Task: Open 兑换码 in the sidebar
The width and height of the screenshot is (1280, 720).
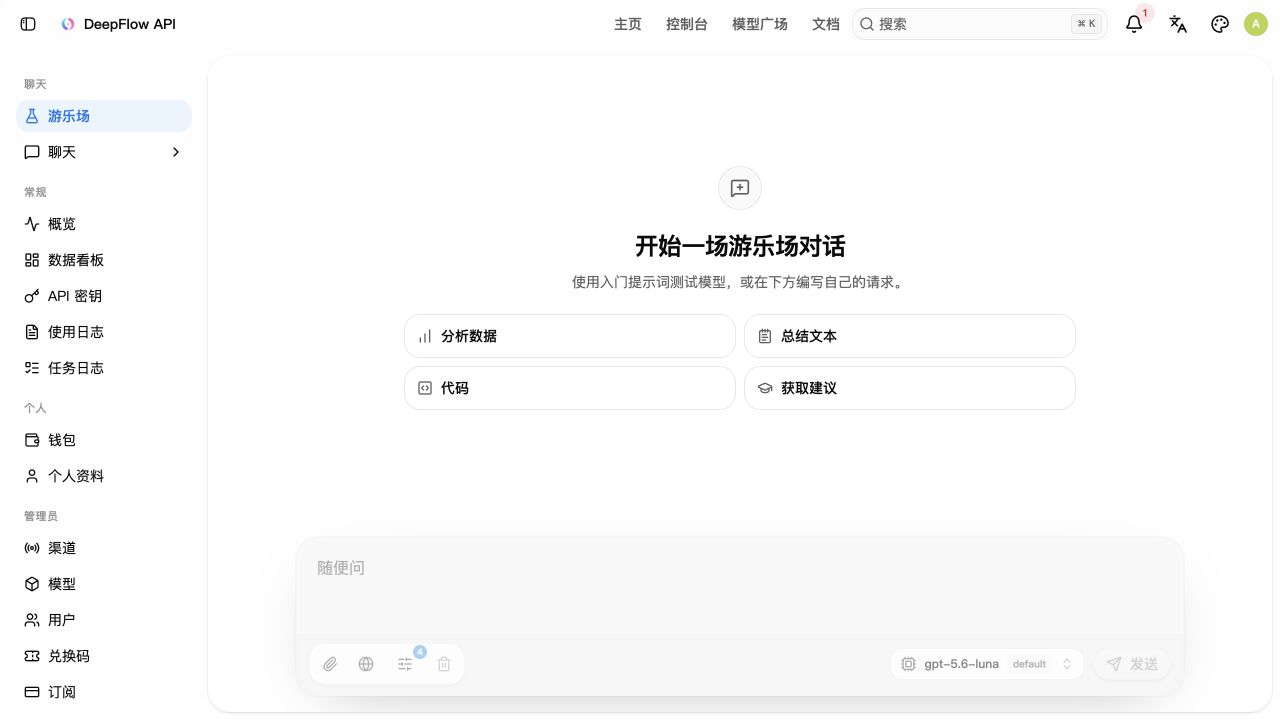Action: (104, 656)
